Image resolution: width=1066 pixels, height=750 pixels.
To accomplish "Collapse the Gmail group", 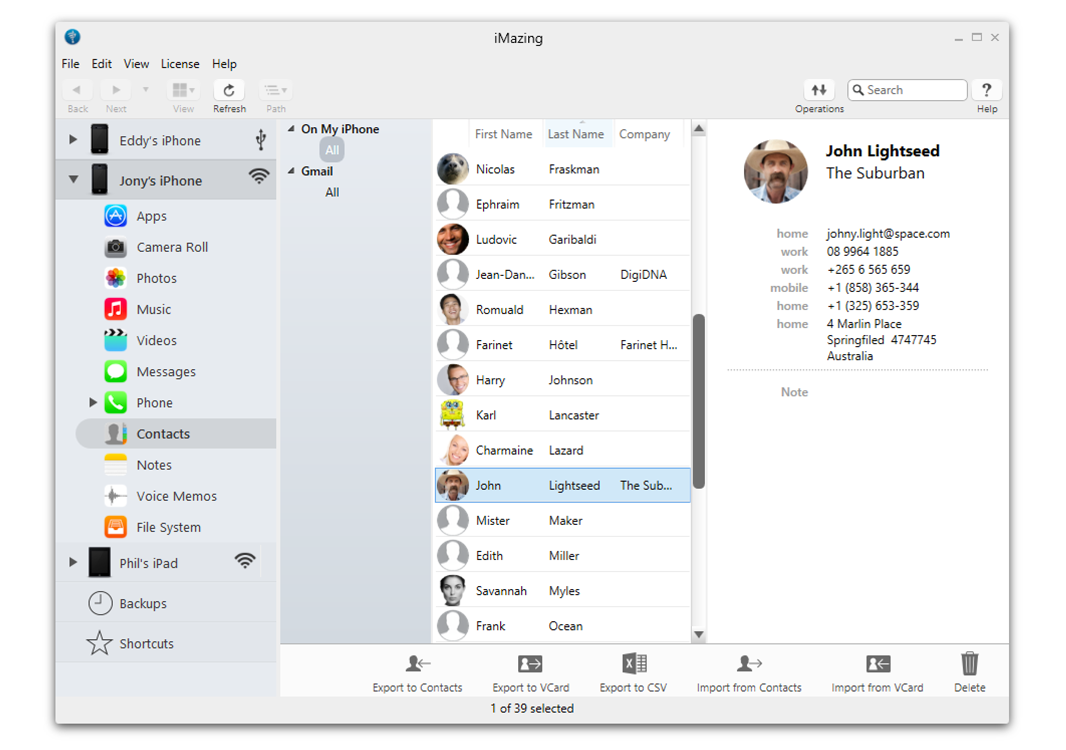I will coord(291,171).
